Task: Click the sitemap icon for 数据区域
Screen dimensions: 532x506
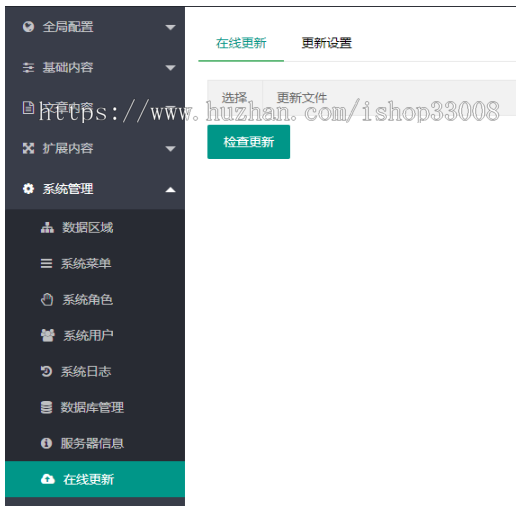Action: pos(47,228)
